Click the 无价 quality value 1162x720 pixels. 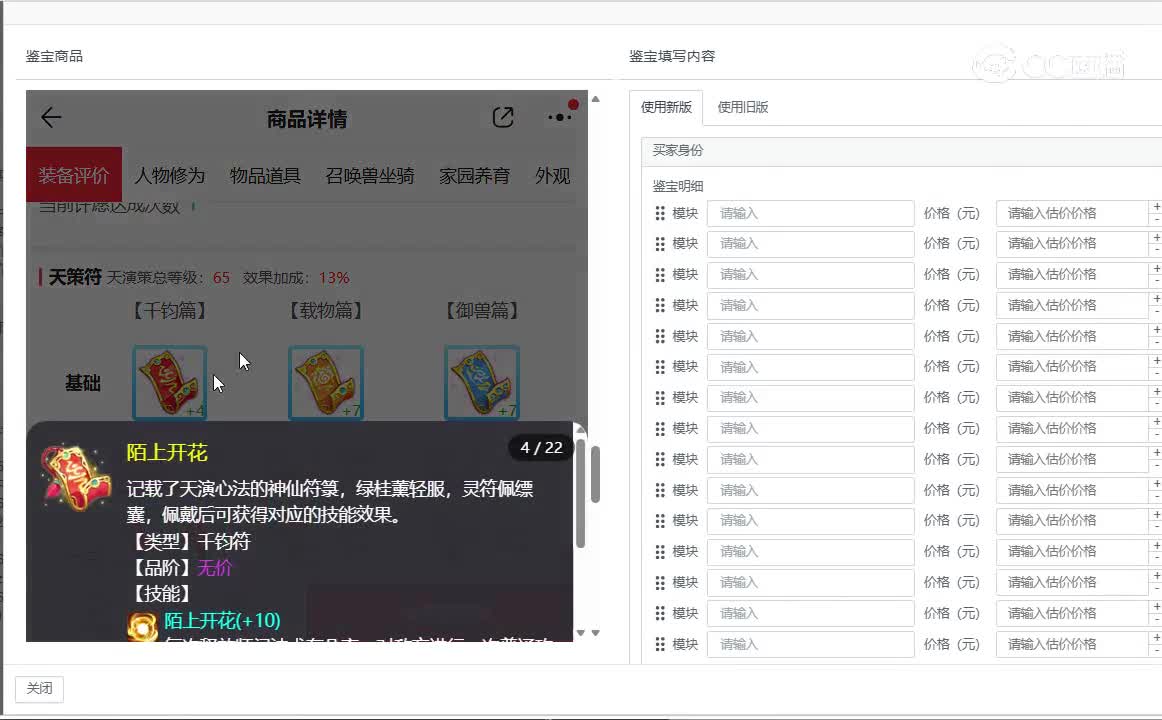[x=215, y=568]
